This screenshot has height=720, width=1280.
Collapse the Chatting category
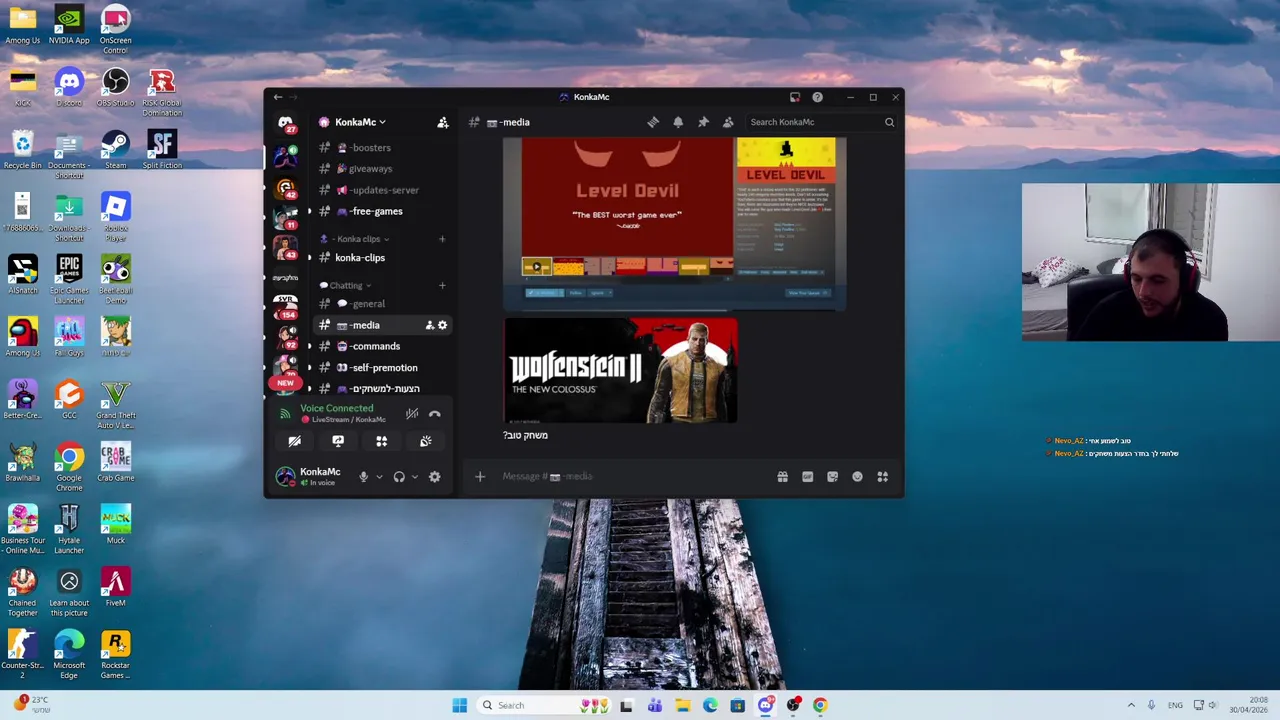tap(345, 285)
